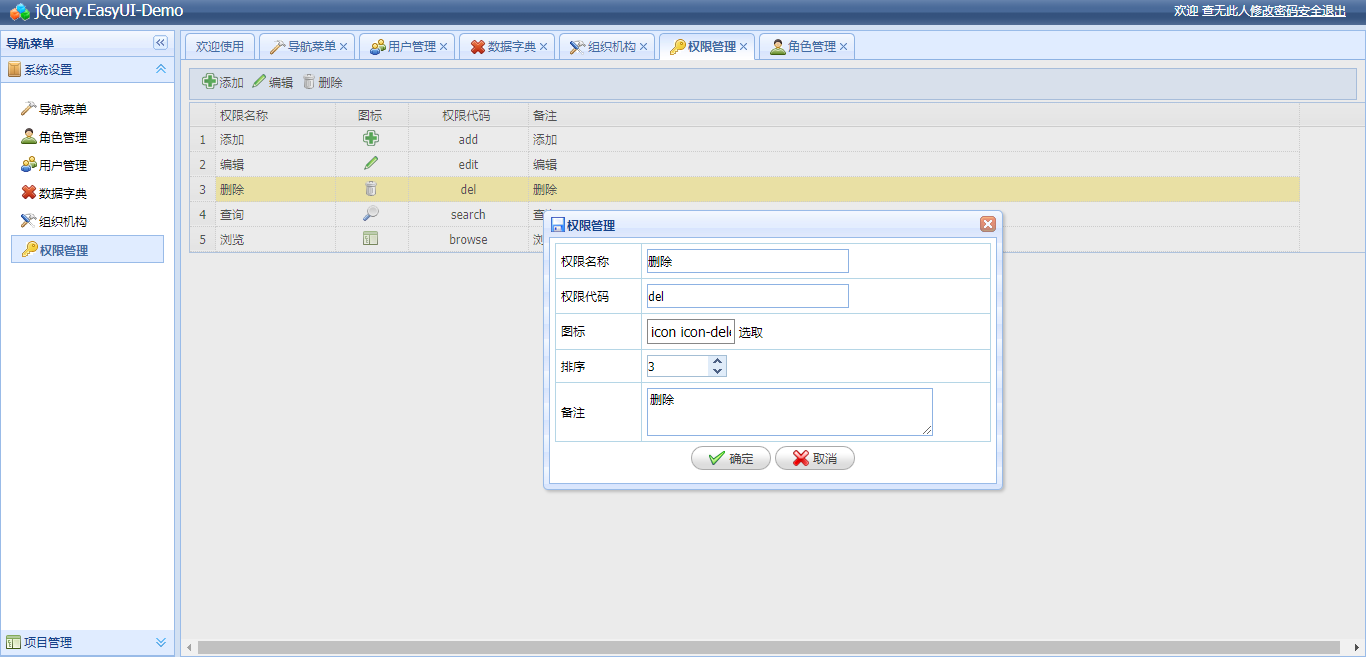Expand the 项目管理 accordion section
This screenshot has width=1366, height=657.
160,642
